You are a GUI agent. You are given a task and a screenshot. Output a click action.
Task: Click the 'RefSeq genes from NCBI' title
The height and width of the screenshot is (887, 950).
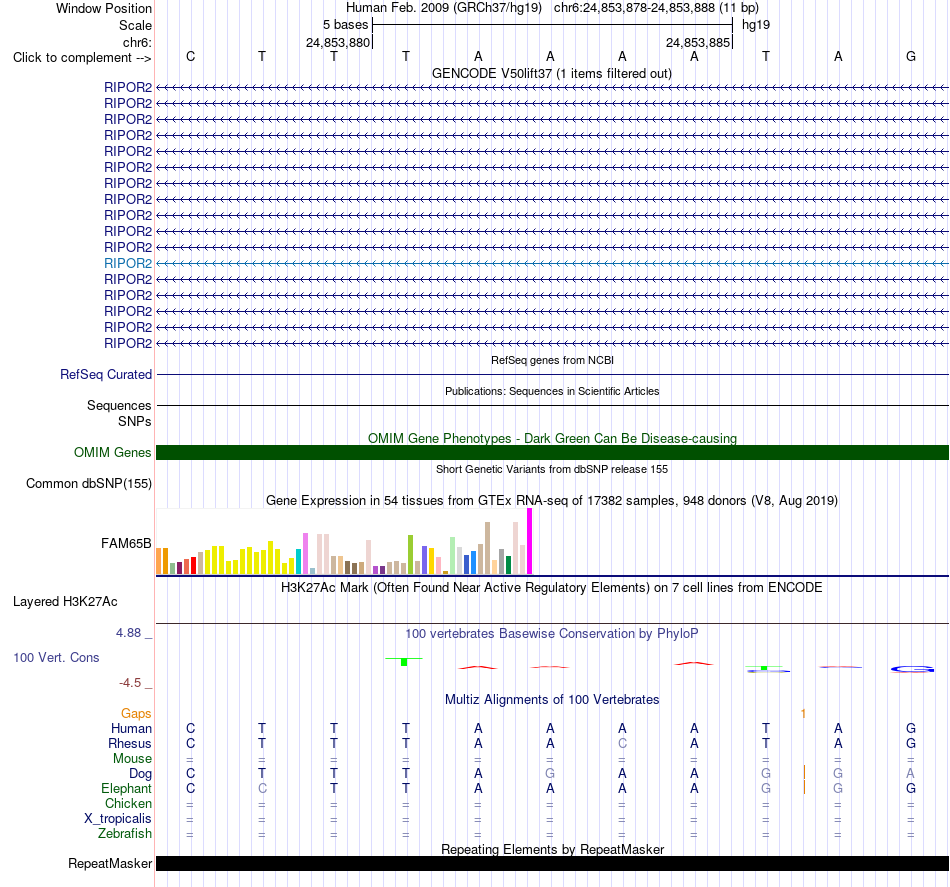click(552, 360)
